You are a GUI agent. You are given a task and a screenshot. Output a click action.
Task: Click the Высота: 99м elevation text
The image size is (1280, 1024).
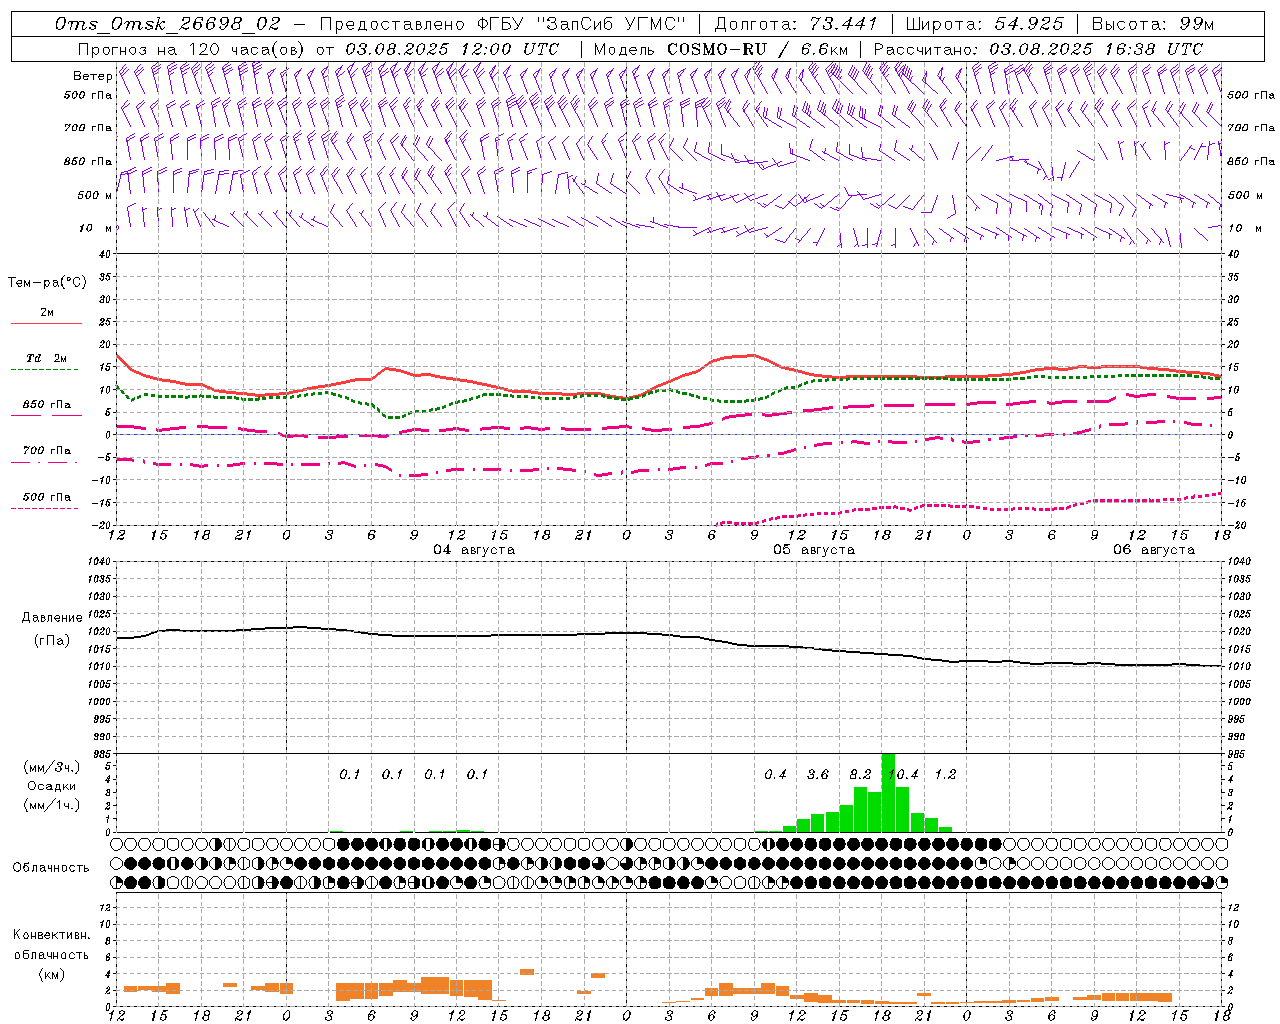click(x=1153, y=23)
